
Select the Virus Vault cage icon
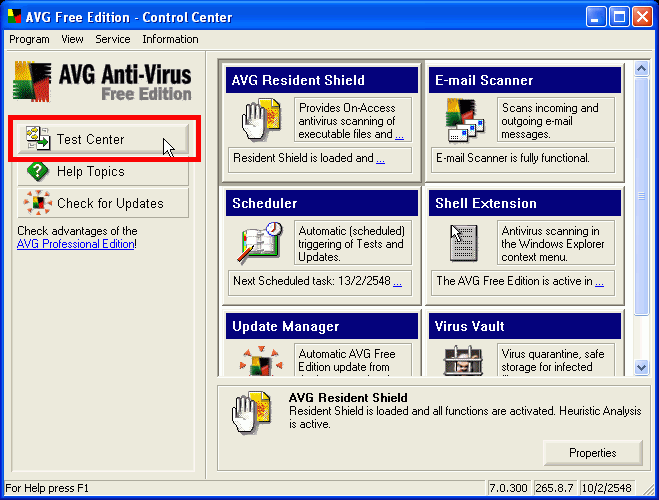coord(464,361)
